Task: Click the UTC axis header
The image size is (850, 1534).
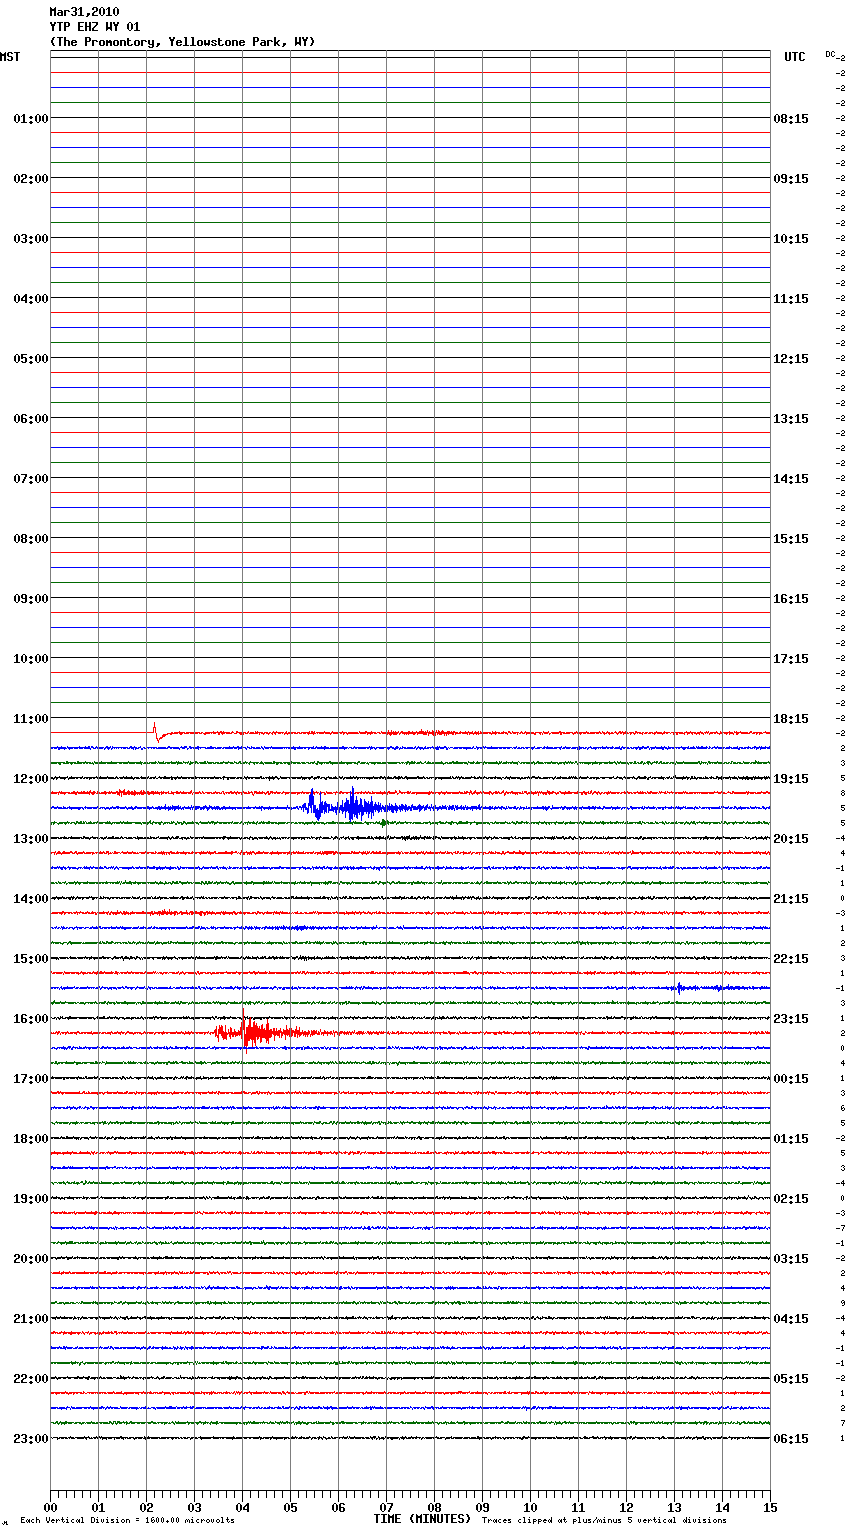Action: pos(794,57)
